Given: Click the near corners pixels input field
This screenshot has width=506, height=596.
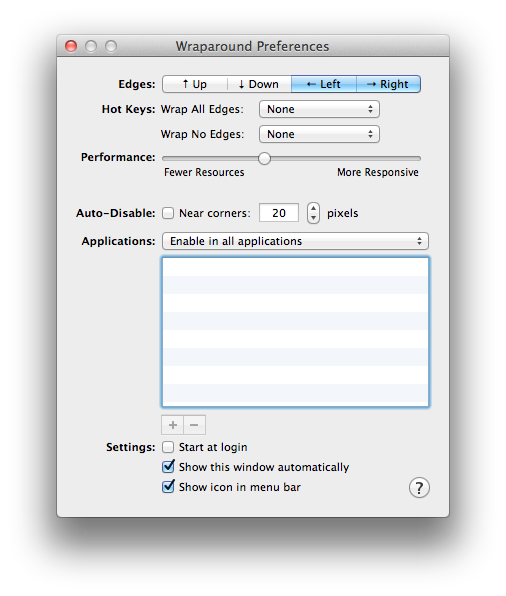Looking at the screenshot, I should 279,212.
